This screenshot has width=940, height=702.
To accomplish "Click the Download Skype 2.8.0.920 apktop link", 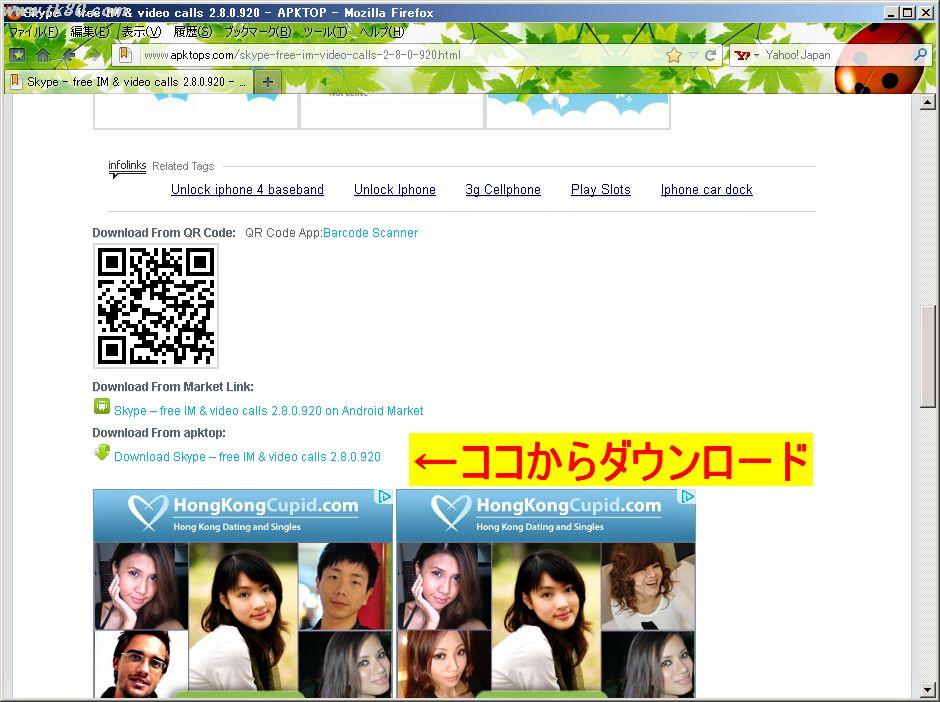I will click(247, 457).
